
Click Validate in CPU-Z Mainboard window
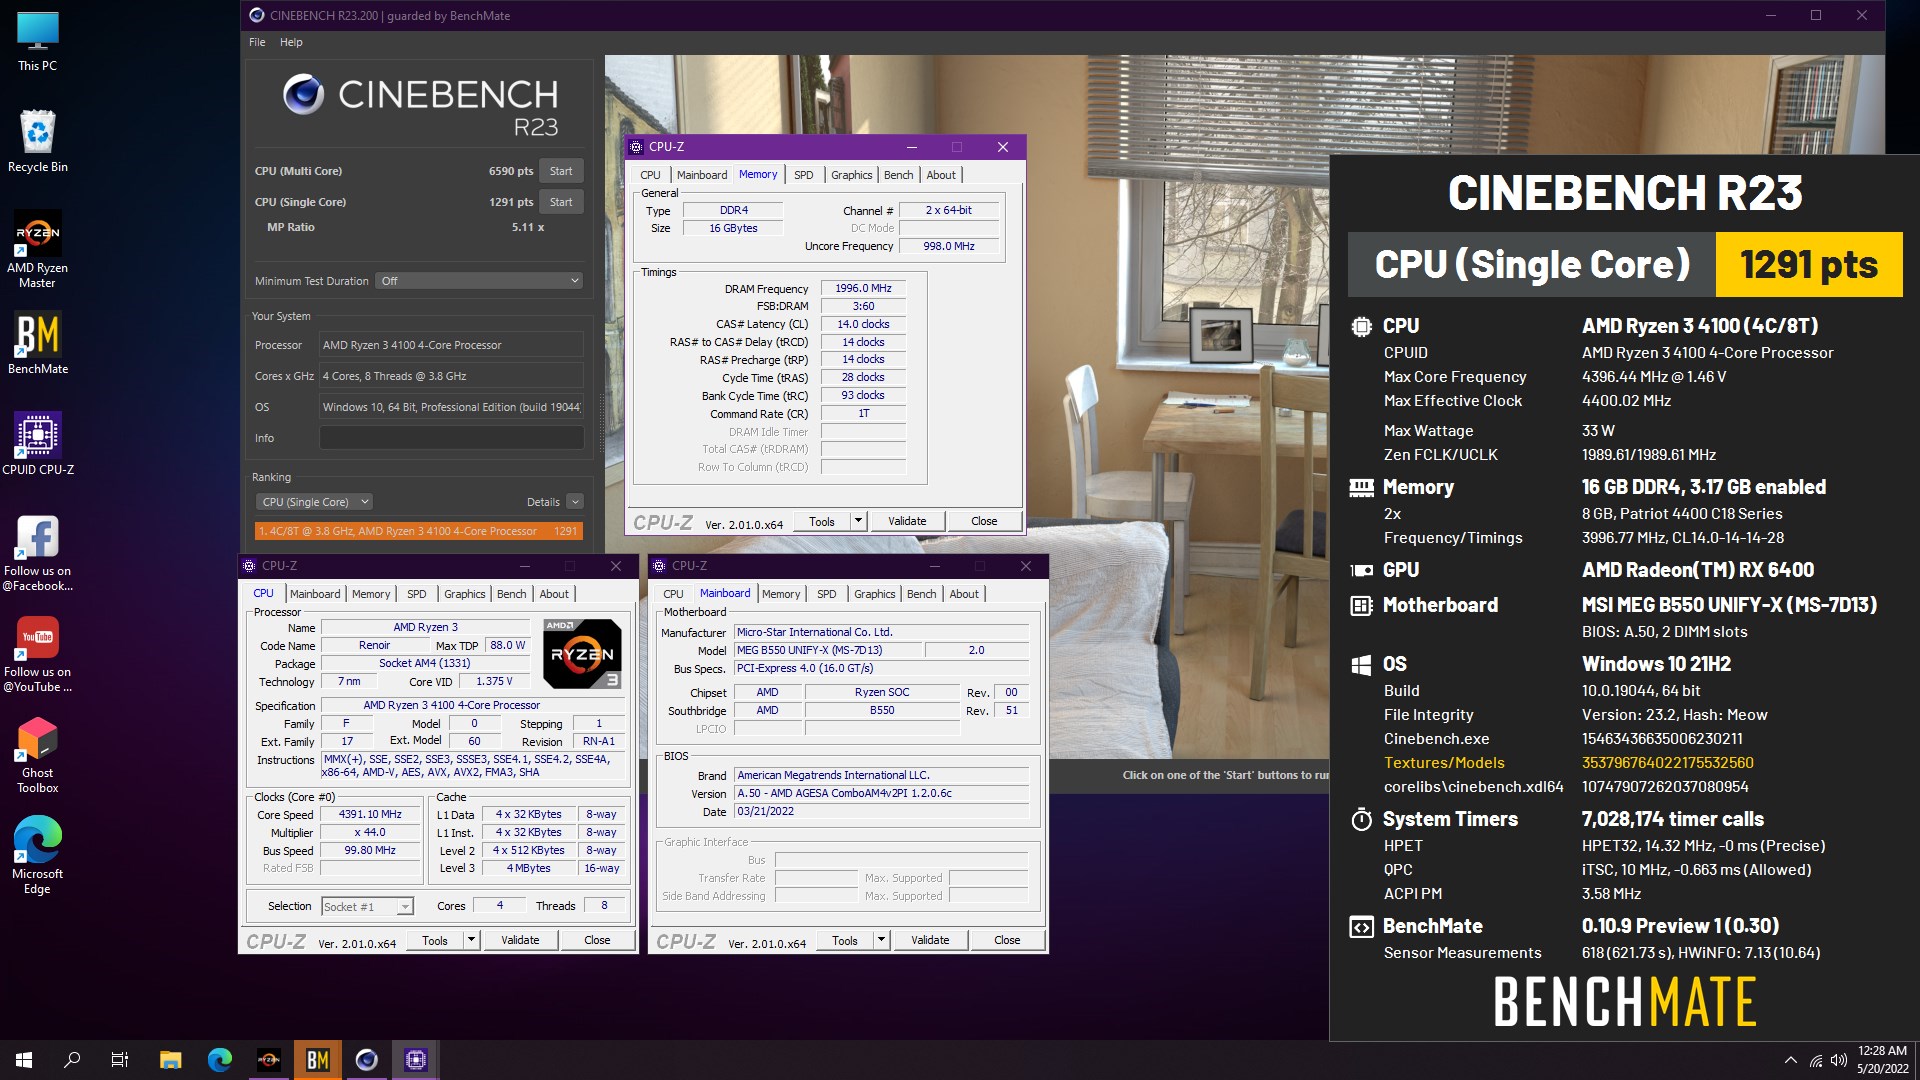tap(930, 940)
